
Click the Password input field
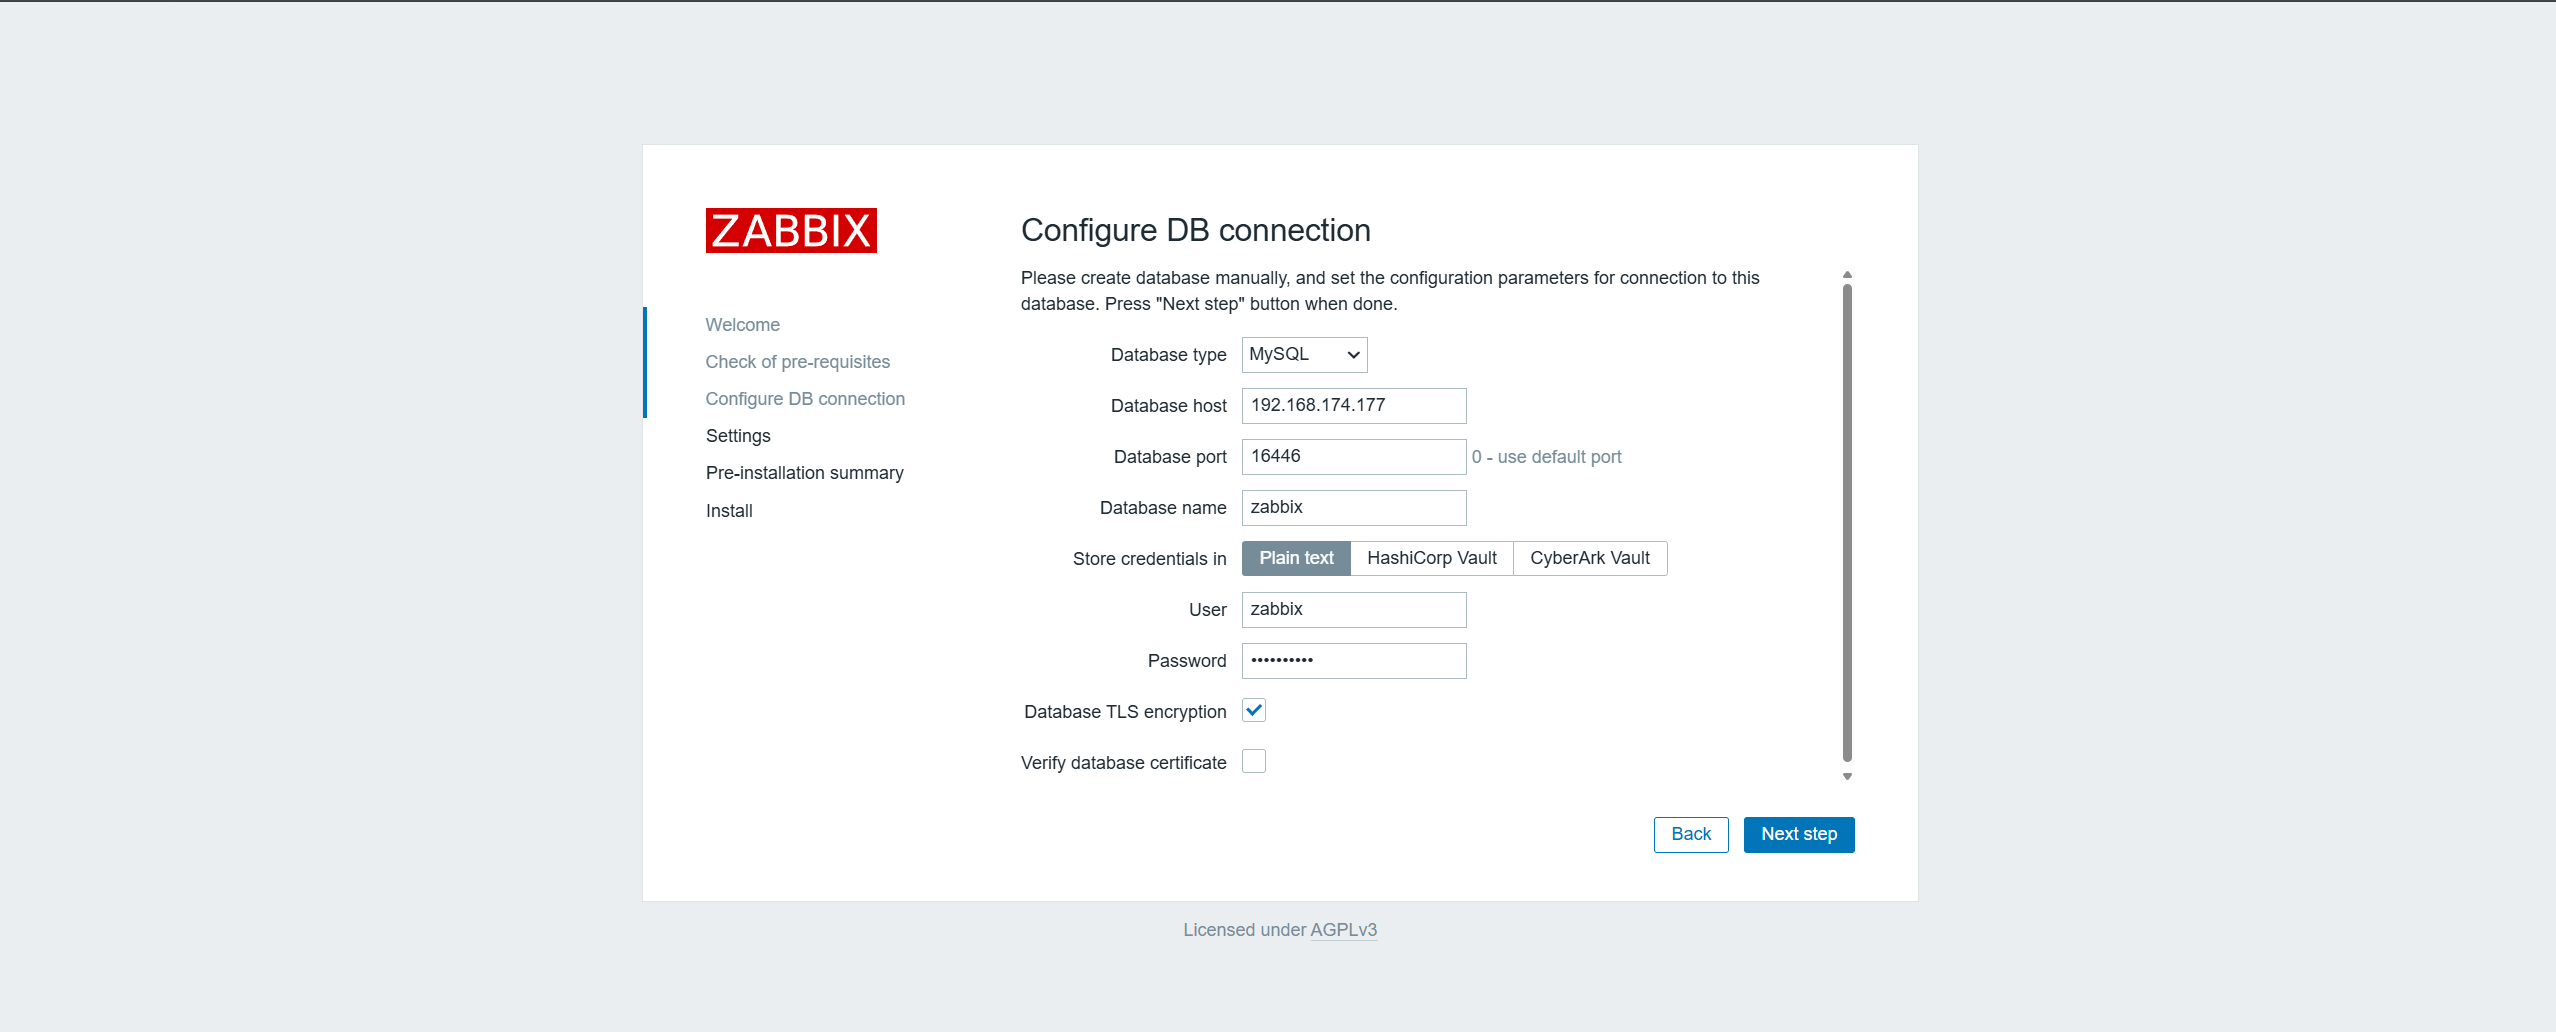click(x=1354, y=661)
